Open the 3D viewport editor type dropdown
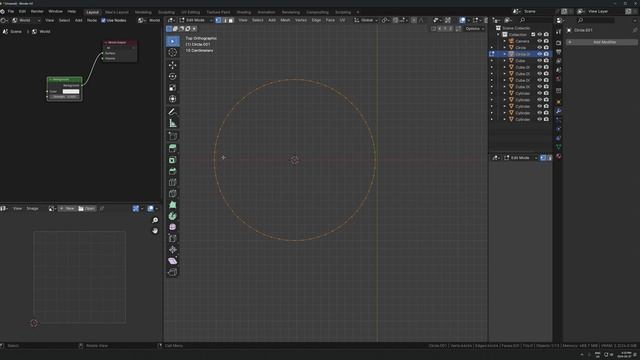The height and width of the screenshot is (360, 640). tap(171, 20)
